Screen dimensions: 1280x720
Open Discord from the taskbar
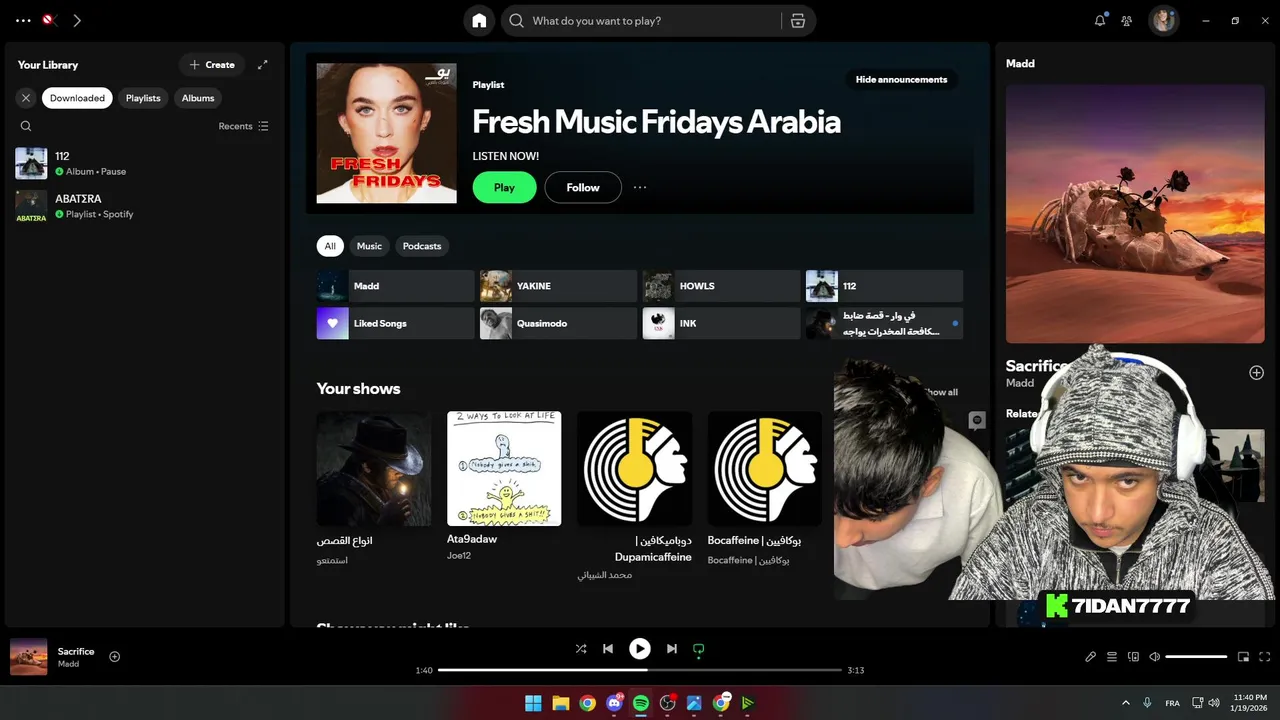[x=614, y=703]
